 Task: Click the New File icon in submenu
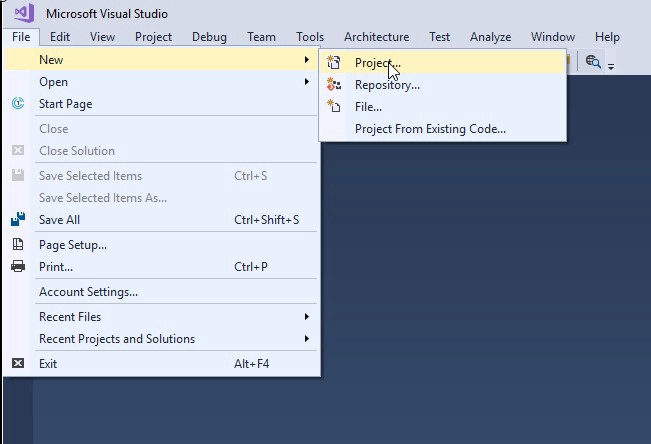click(334, 106)
